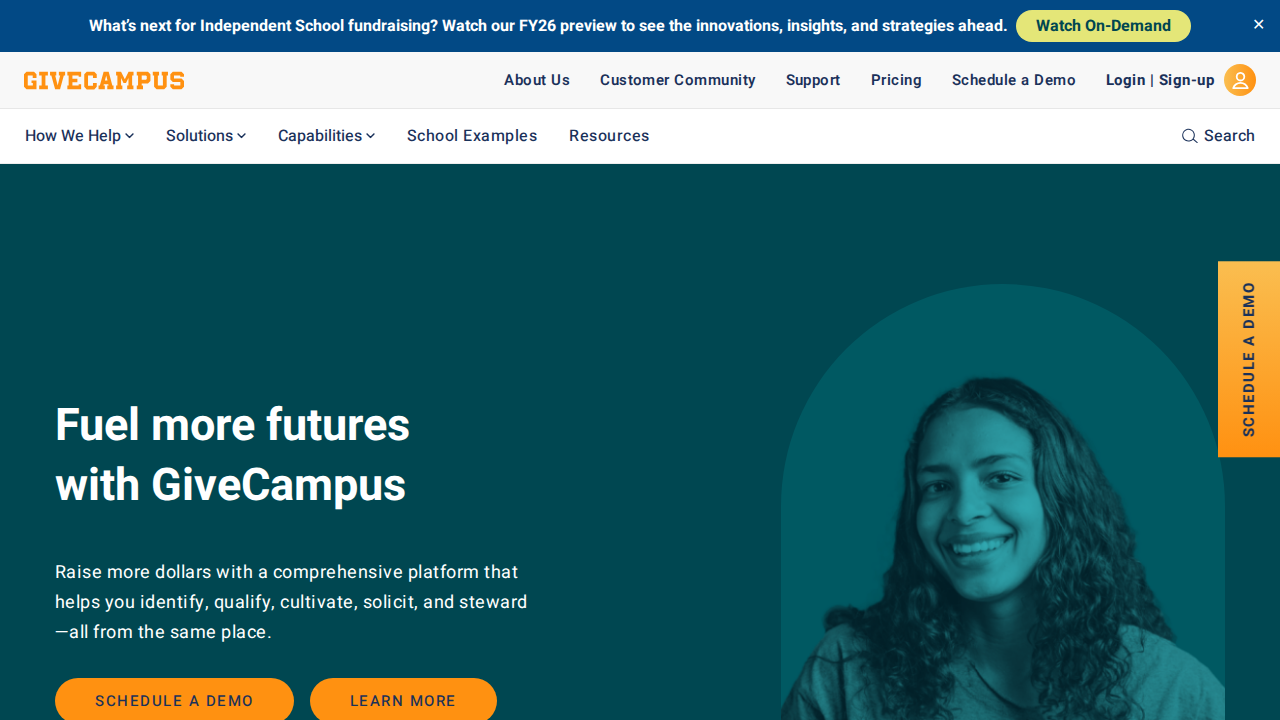The image size is (1280, 720).
Task: View the Pricing page
Action: click(896, 80)
